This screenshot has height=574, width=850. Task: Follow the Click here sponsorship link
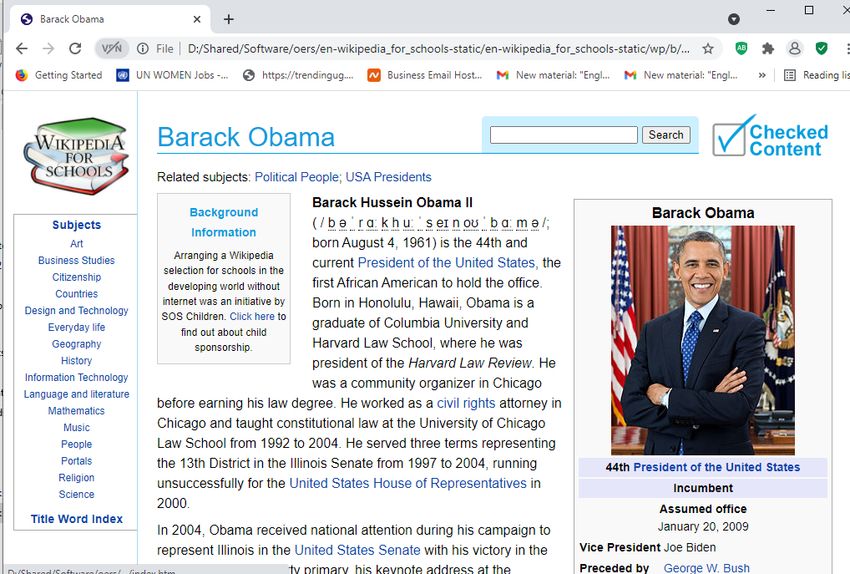tap(252, 317)
